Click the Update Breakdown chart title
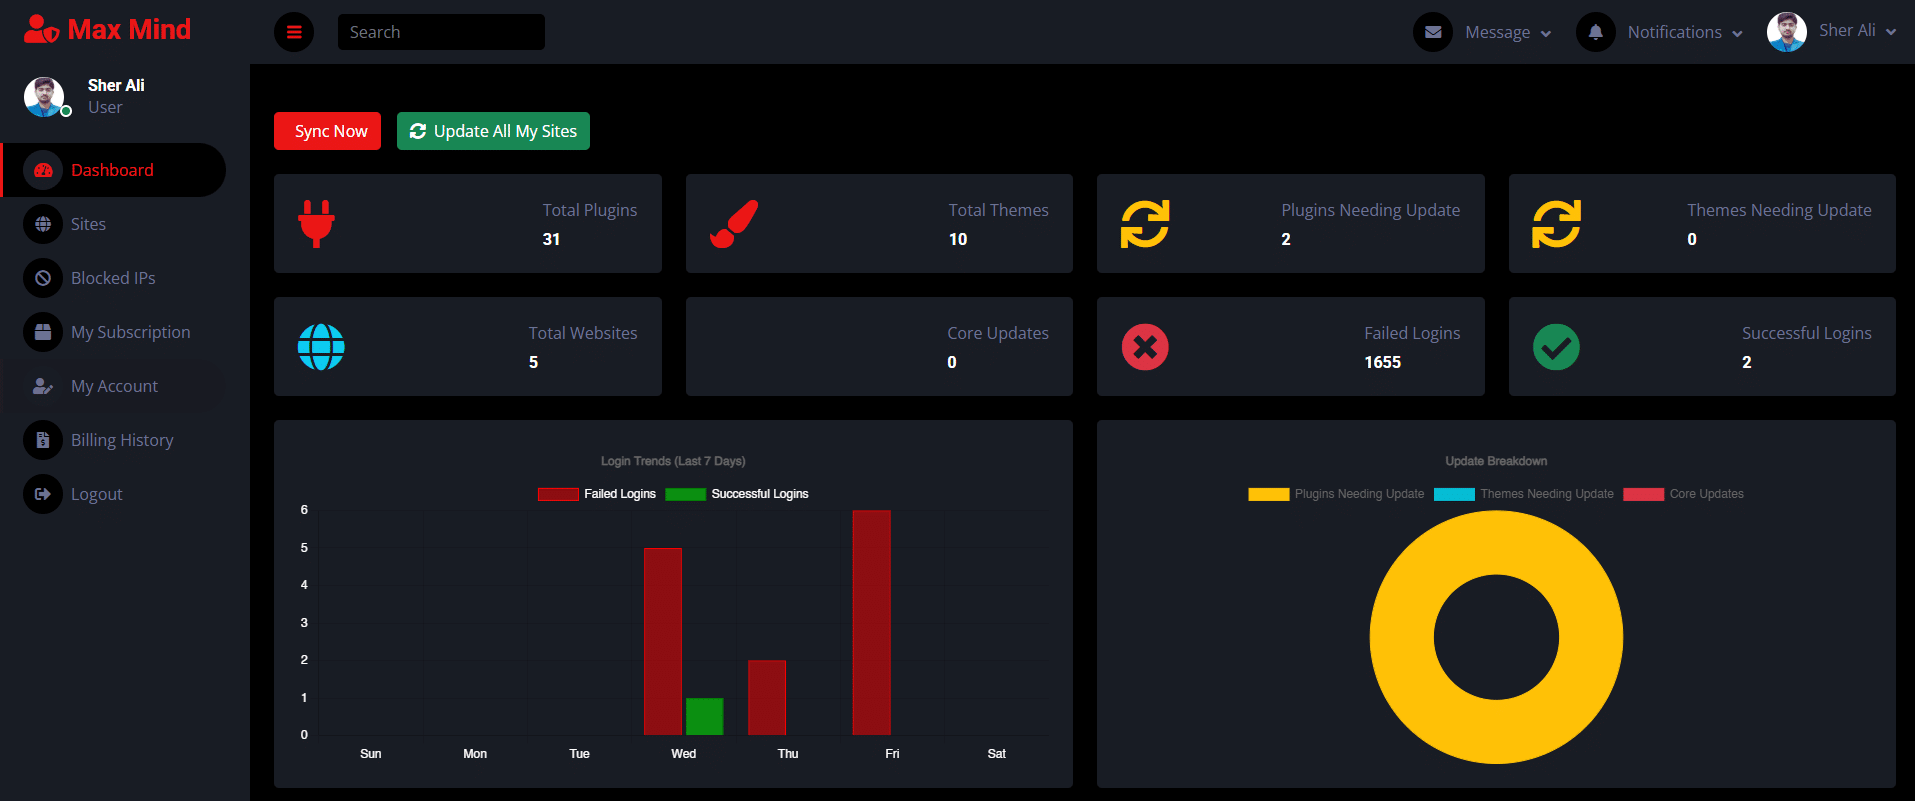This screenshot has height=801, width=1915. click(1496, 461)
